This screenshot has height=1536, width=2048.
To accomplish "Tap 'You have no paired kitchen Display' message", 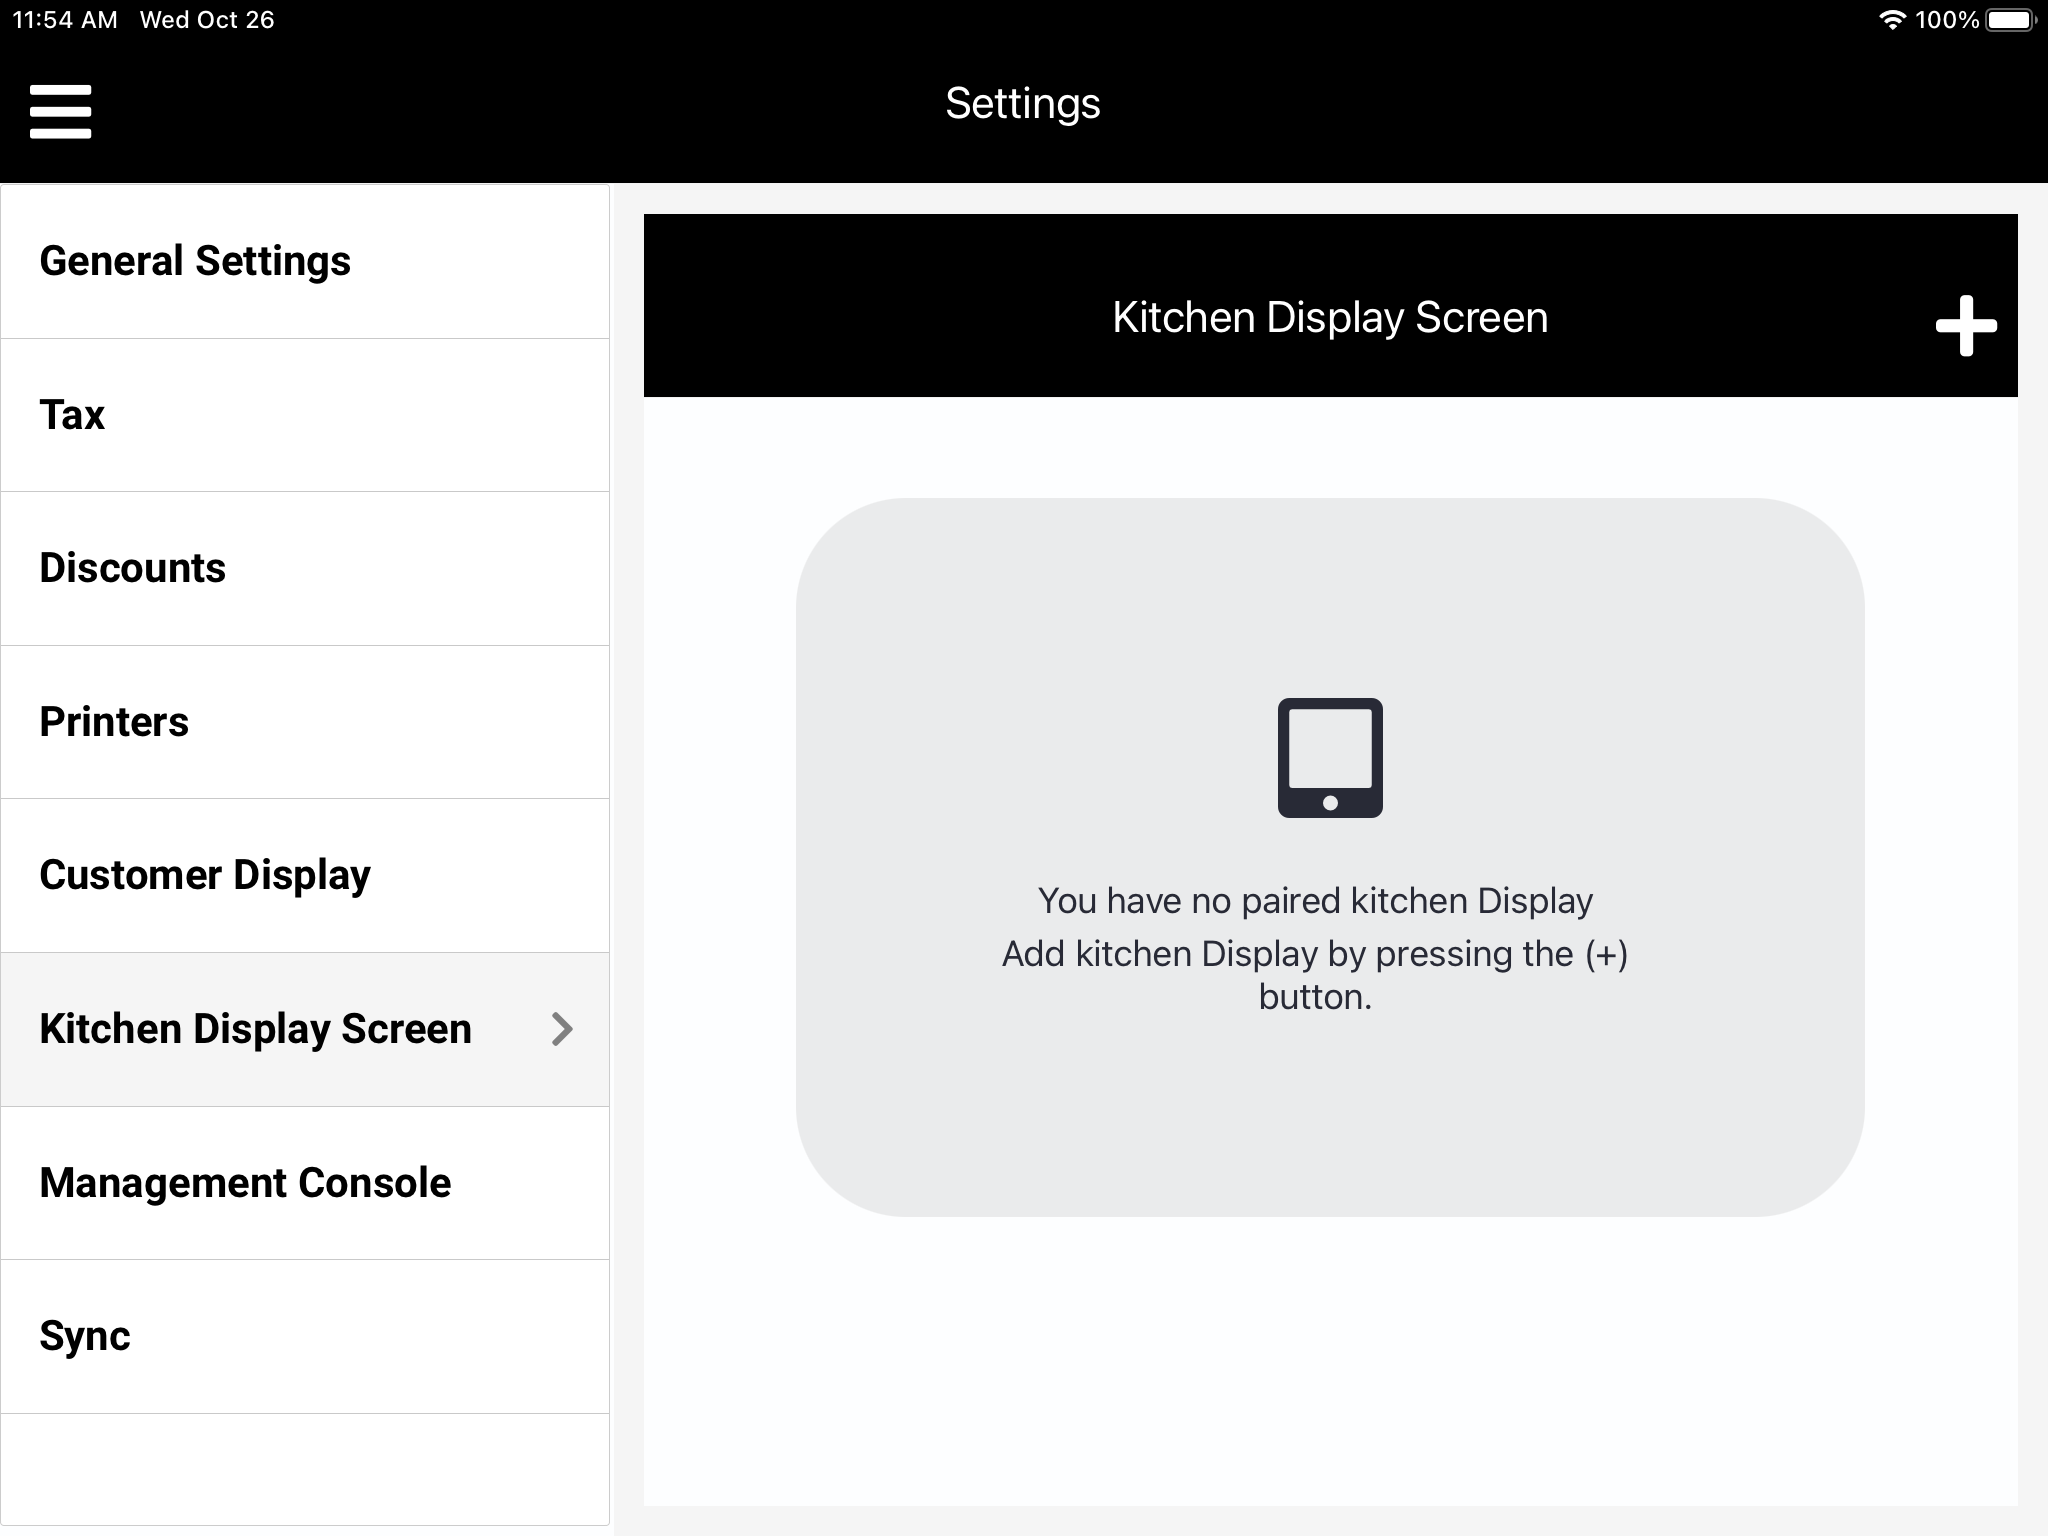I will pos(1315,901).
